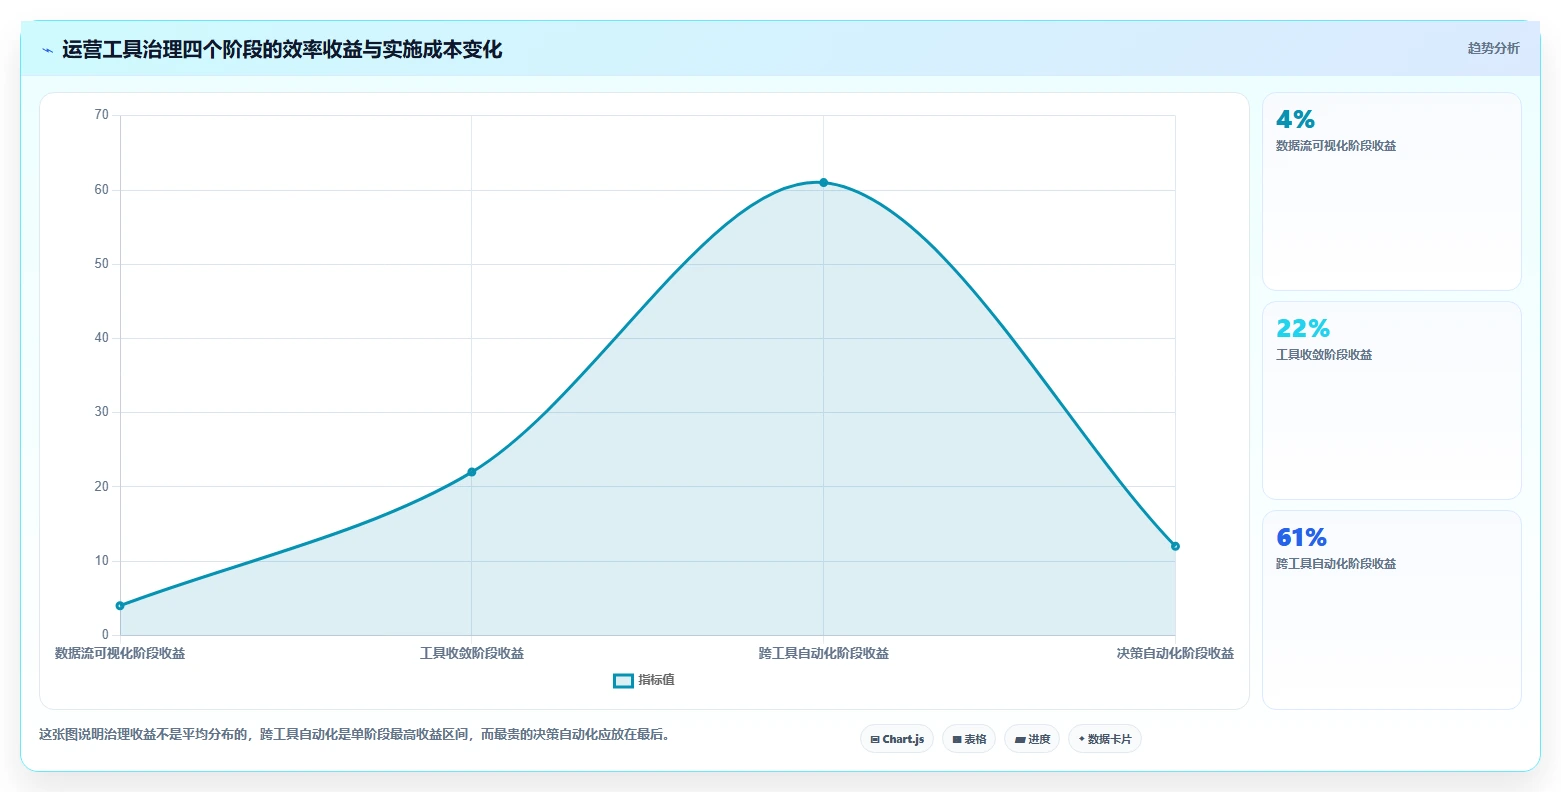
Task: Click x-axis label 数据流可视化阶段收益
Action: [120, 654]
